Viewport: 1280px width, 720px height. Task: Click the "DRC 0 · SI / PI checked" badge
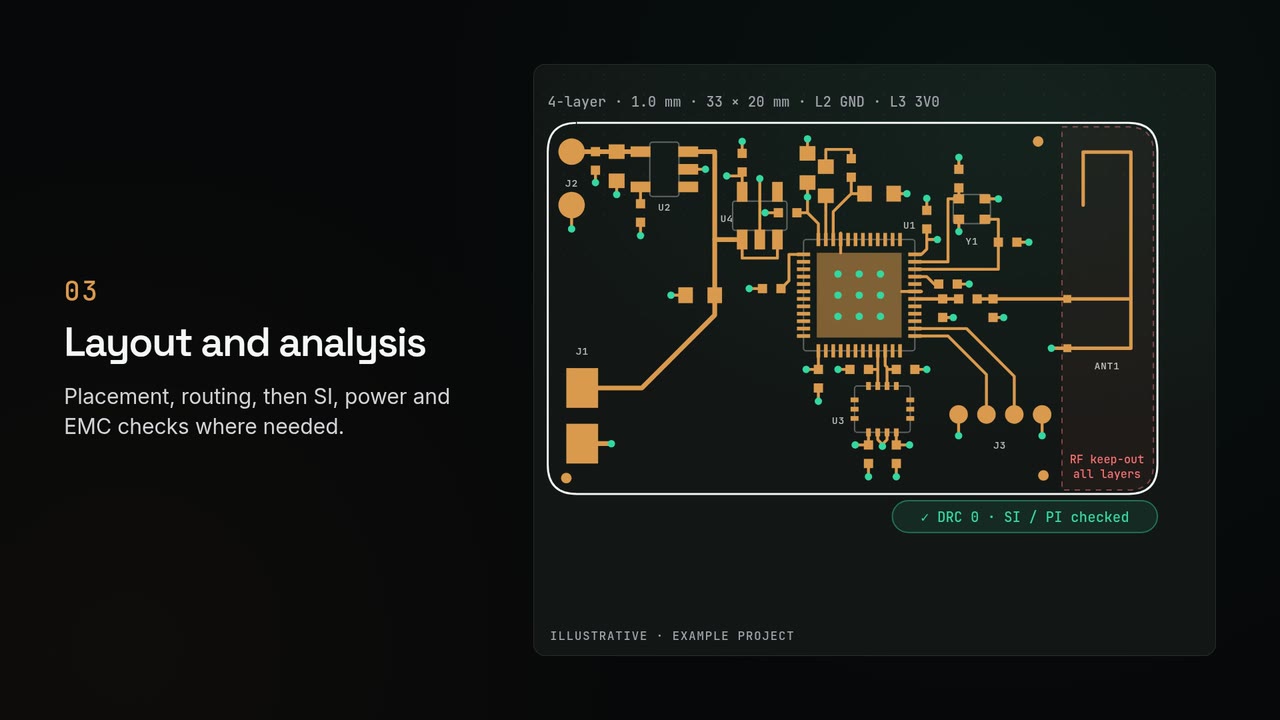click(1024, 517)
